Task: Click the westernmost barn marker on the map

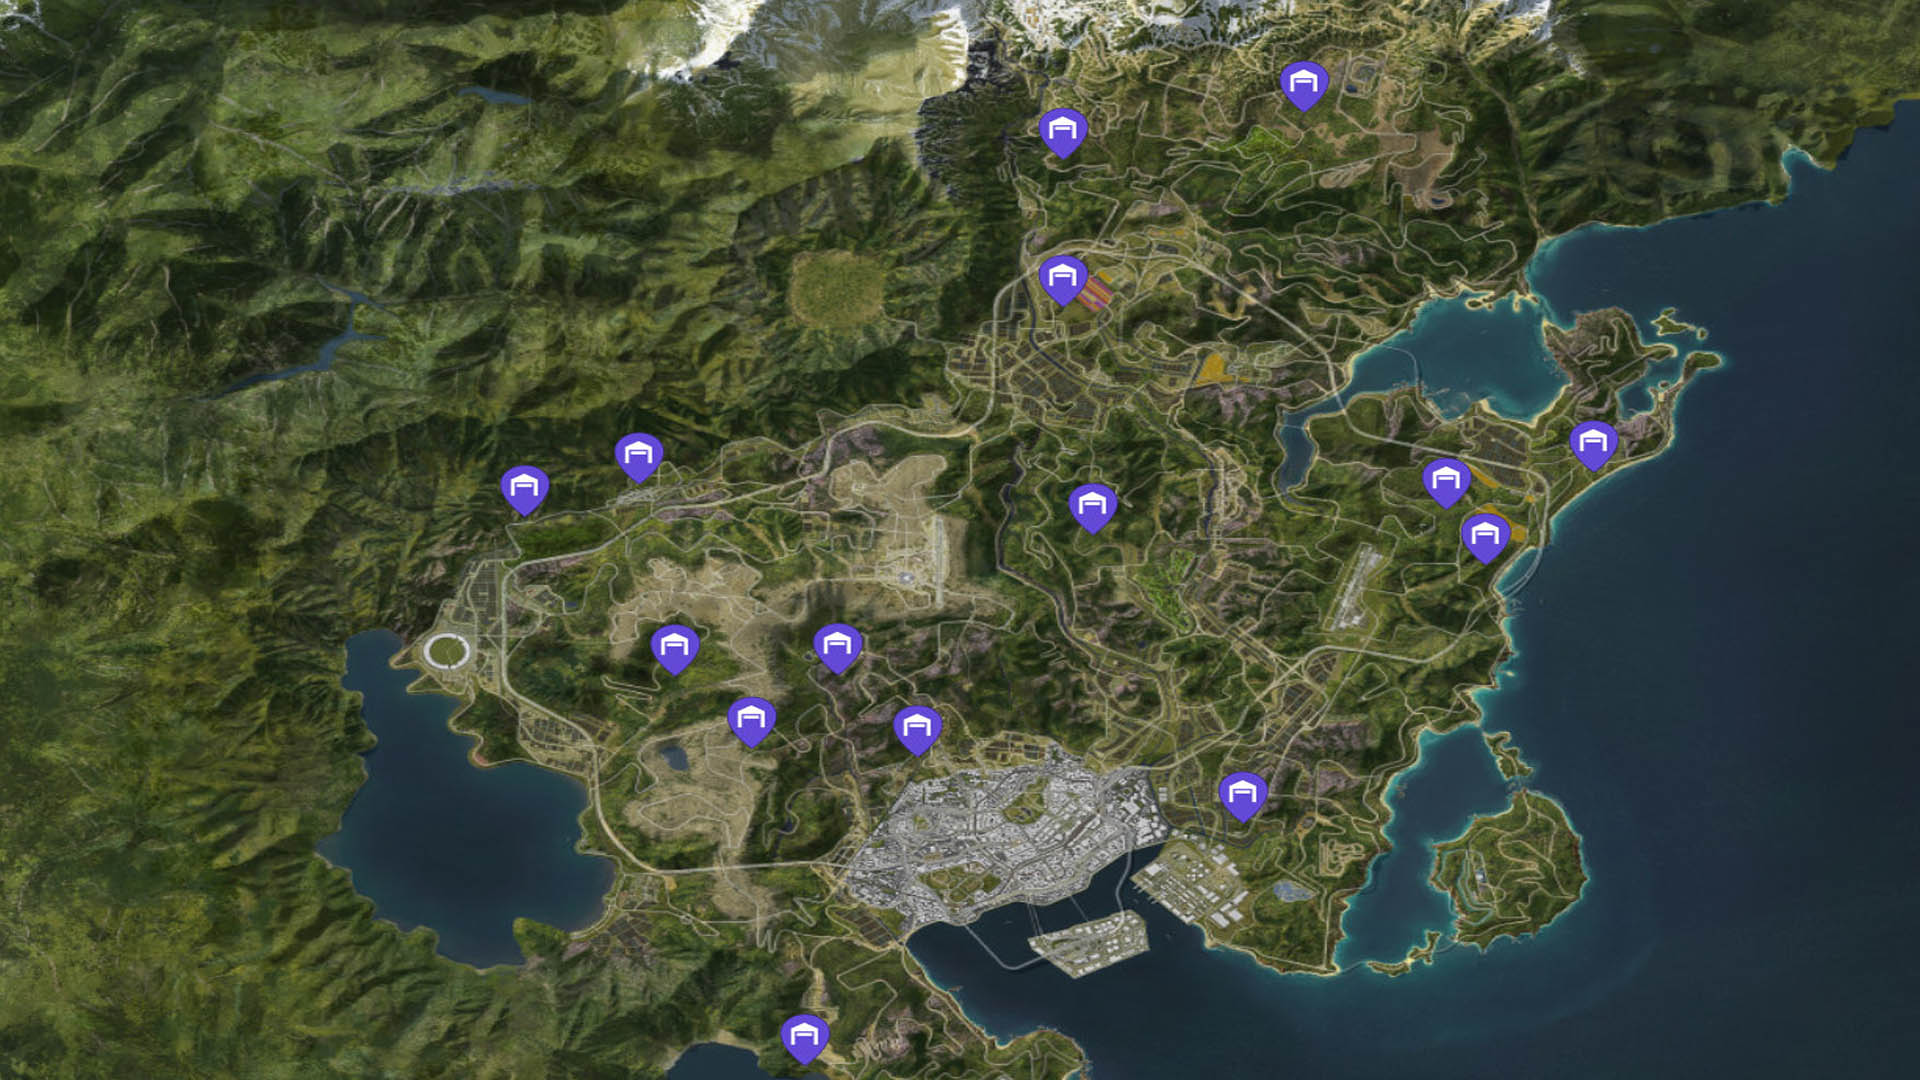Action: (525, 490)
